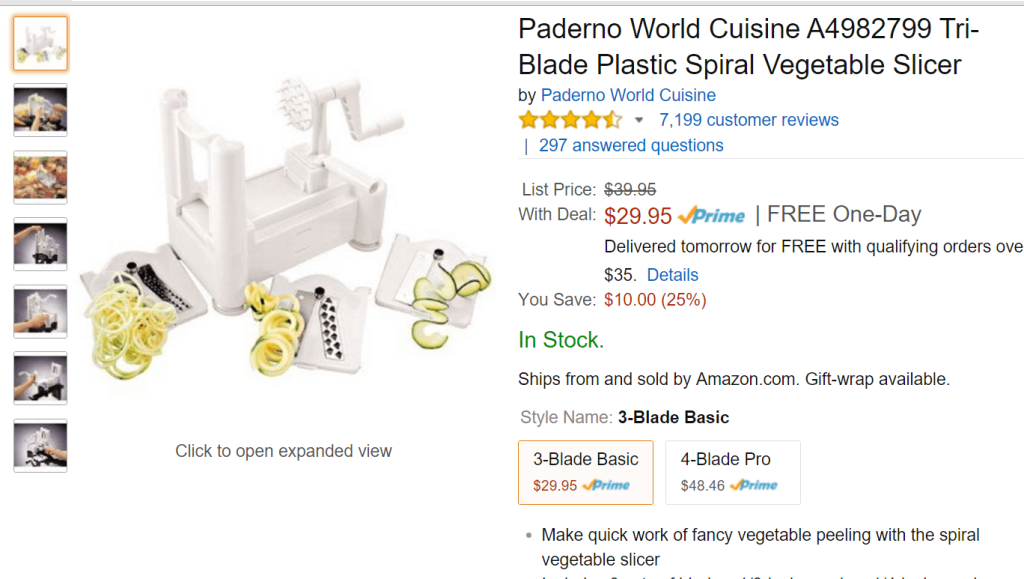
Task: Click the Prime badge in the 4-Blade Pro option
Action: tap(754, 486)
